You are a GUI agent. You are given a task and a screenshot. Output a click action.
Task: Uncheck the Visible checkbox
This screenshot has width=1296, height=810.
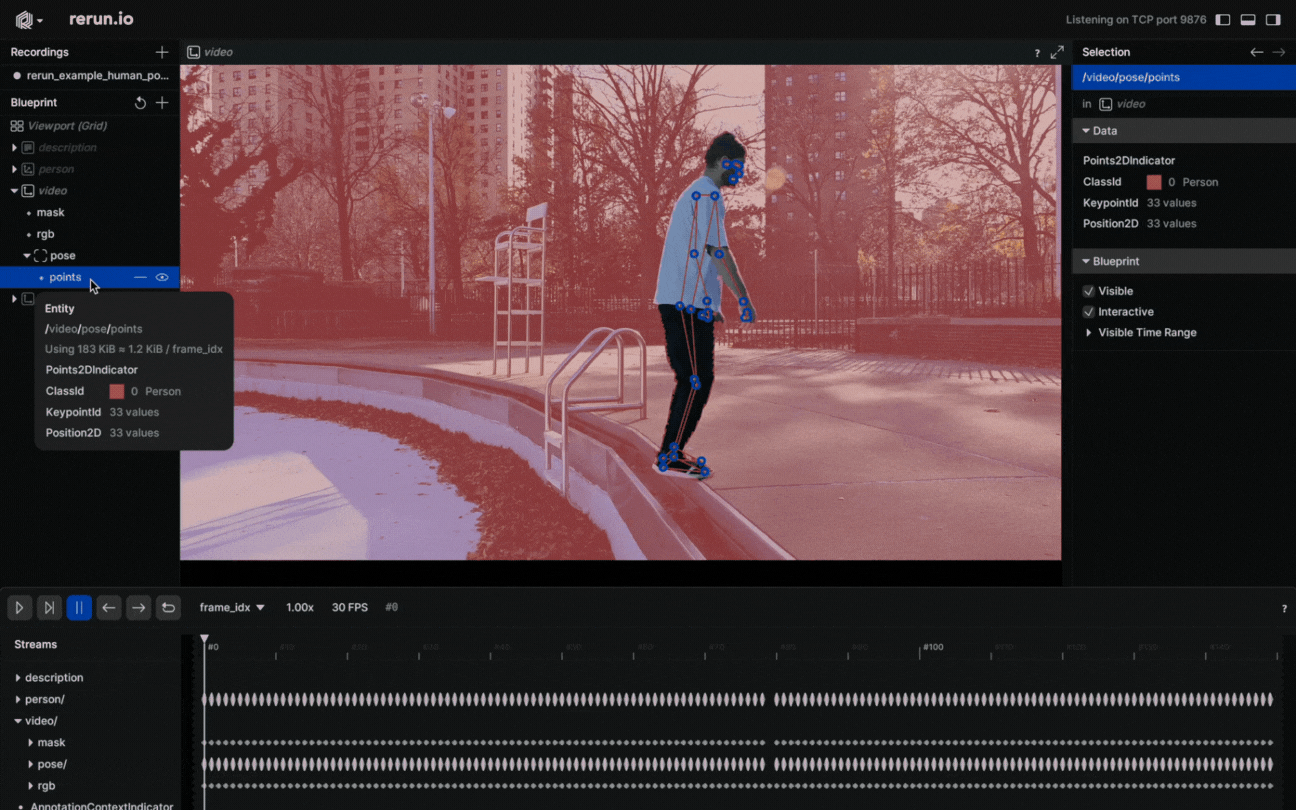point(1089,291)
